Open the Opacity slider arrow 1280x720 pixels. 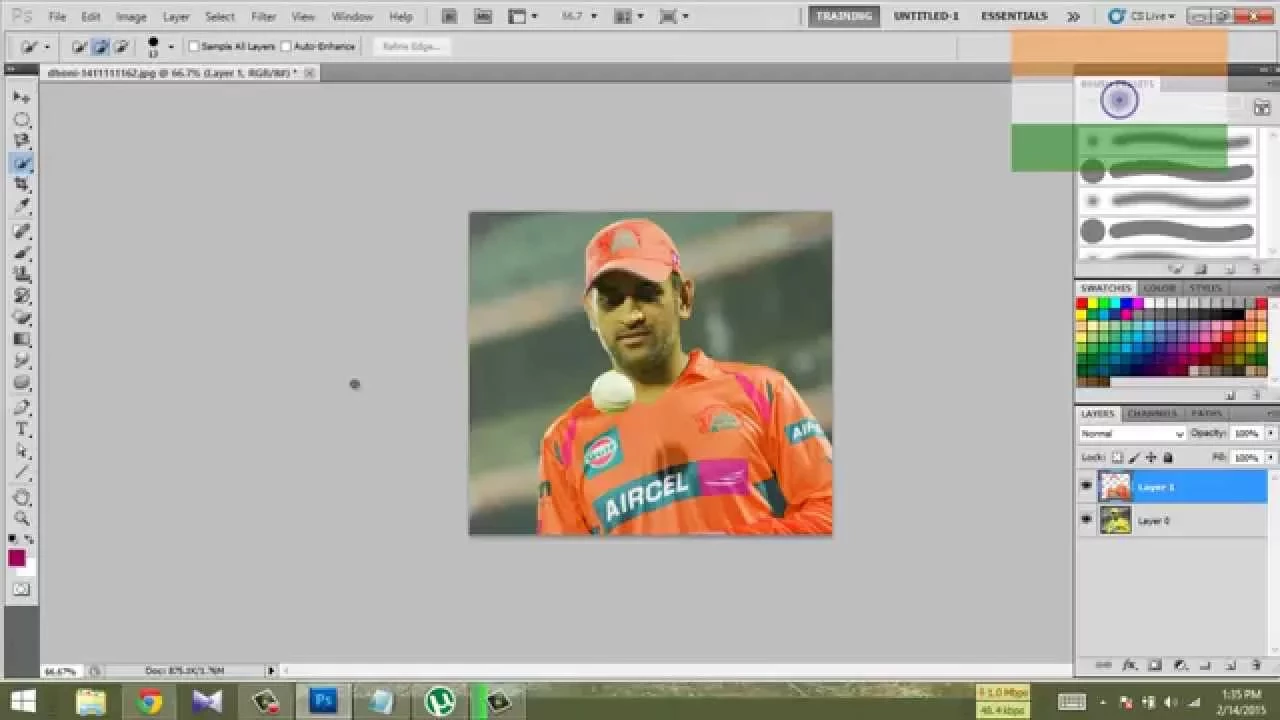pos(1271,433)
